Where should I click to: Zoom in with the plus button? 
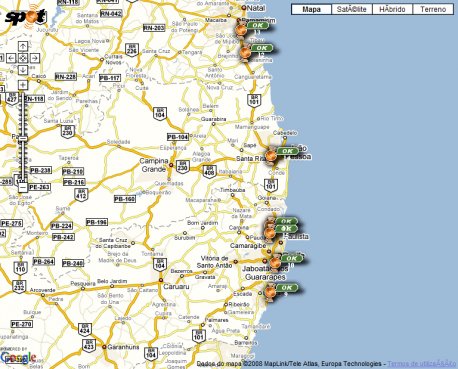(x=23, y=85)
